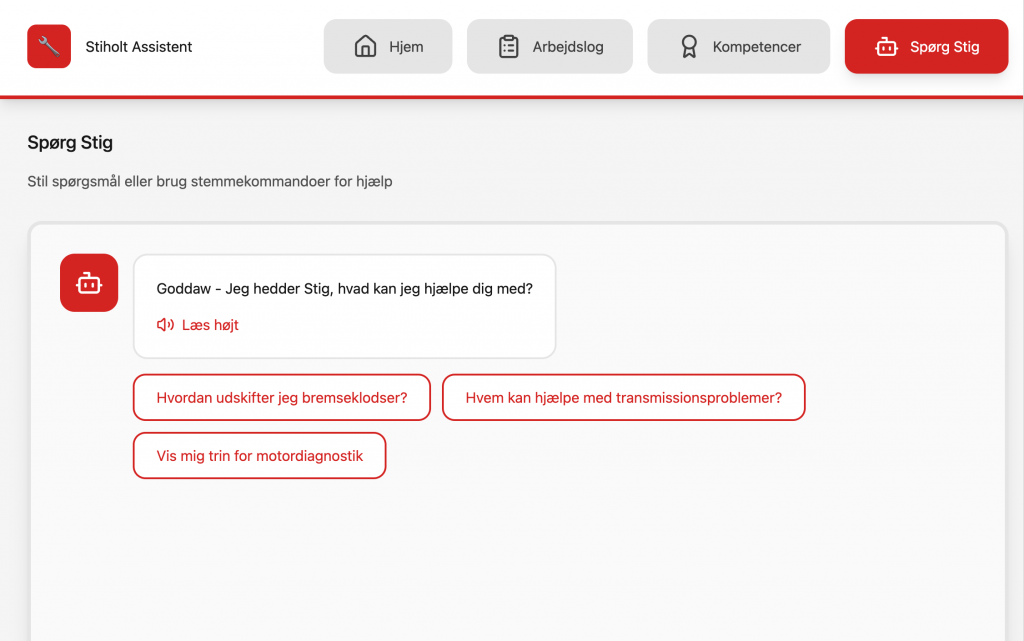
Task: Click the robot icon in Spørg Stig tab
Action: point(886,46)
